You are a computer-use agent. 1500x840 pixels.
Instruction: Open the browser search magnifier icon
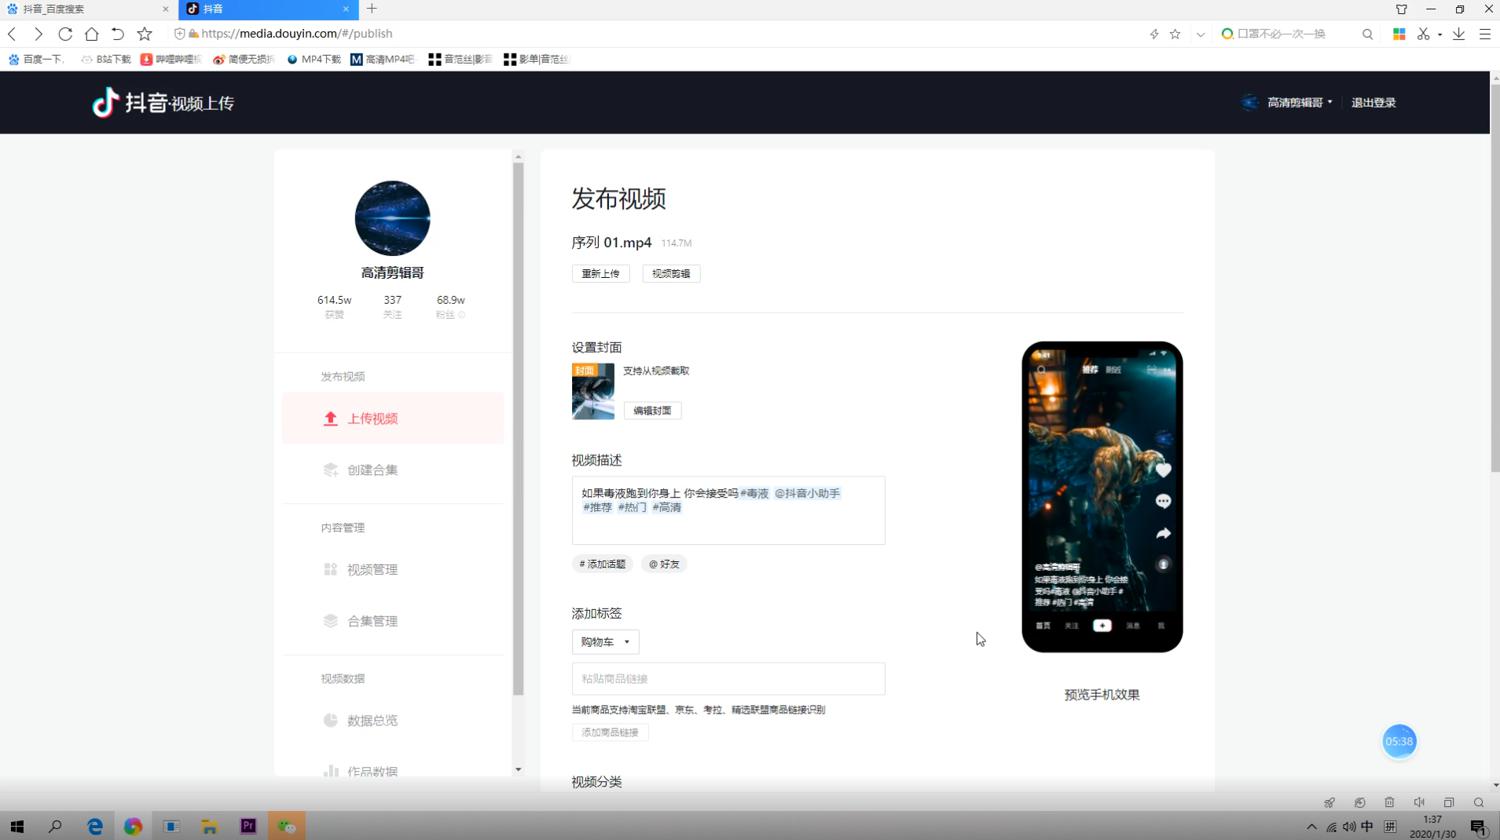click(x=1367, y=33)
